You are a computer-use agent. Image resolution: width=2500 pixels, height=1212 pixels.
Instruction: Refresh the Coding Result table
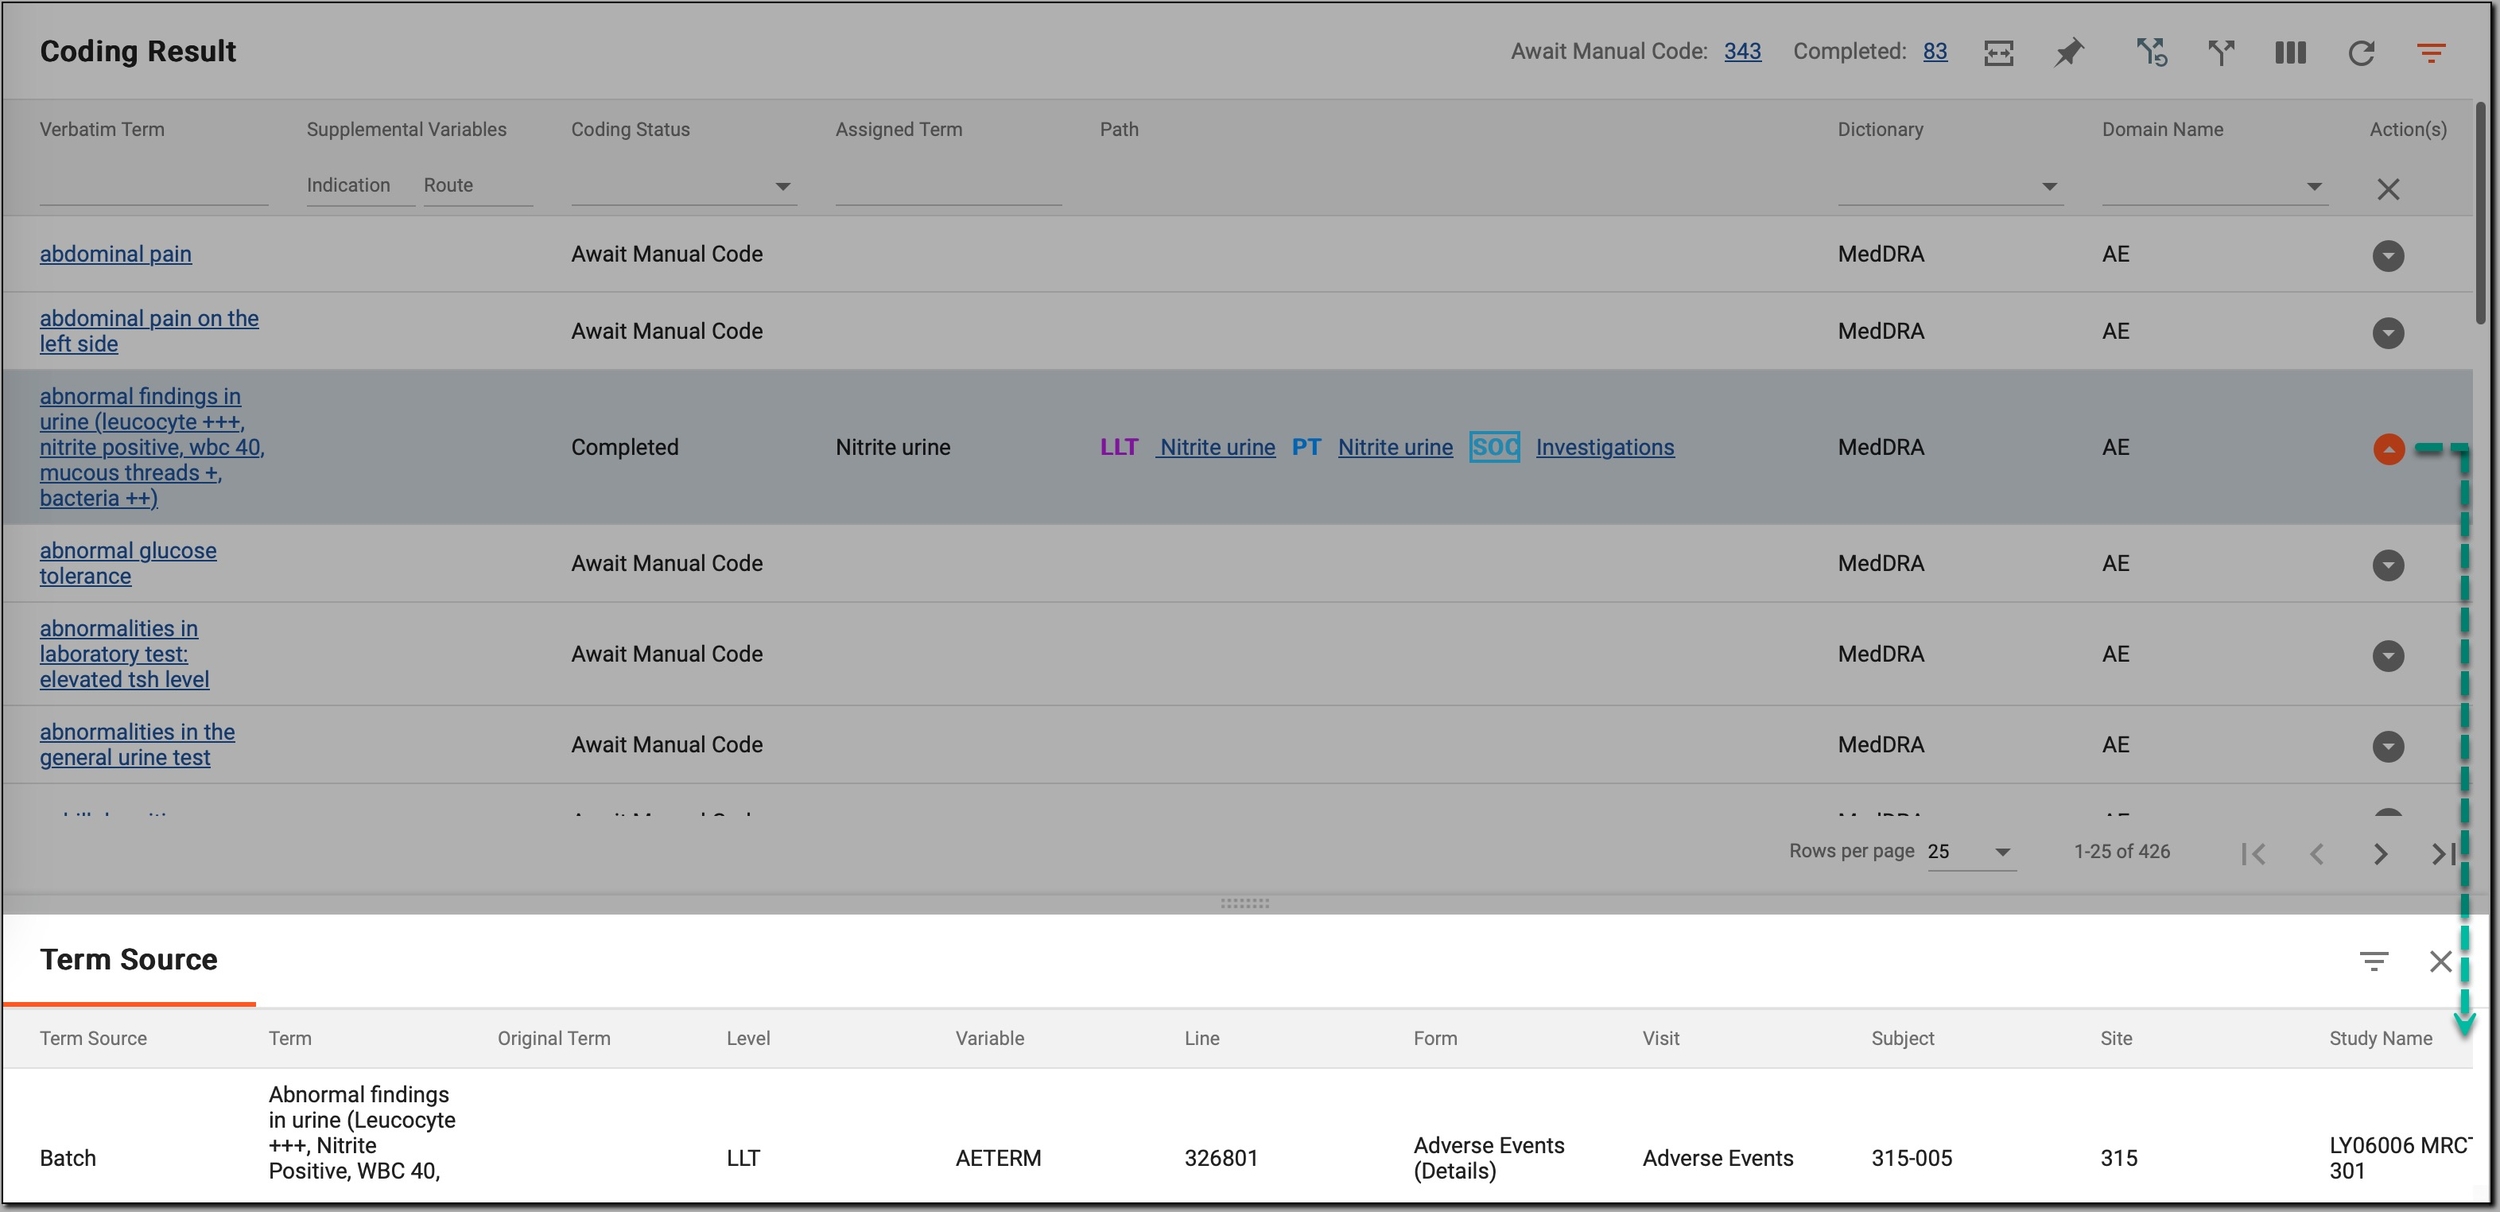pos(2361,53)
